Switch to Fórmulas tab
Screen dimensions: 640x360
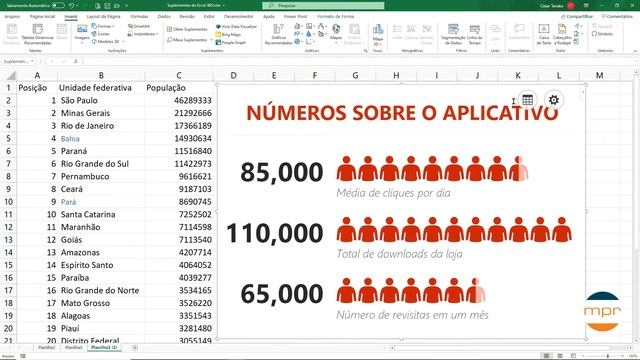coord(139,16)
